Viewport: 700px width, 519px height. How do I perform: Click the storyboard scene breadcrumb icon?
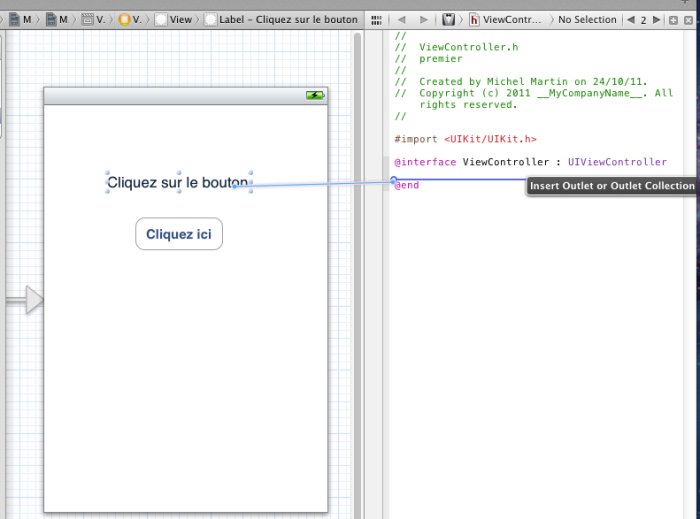click(88, 19)
